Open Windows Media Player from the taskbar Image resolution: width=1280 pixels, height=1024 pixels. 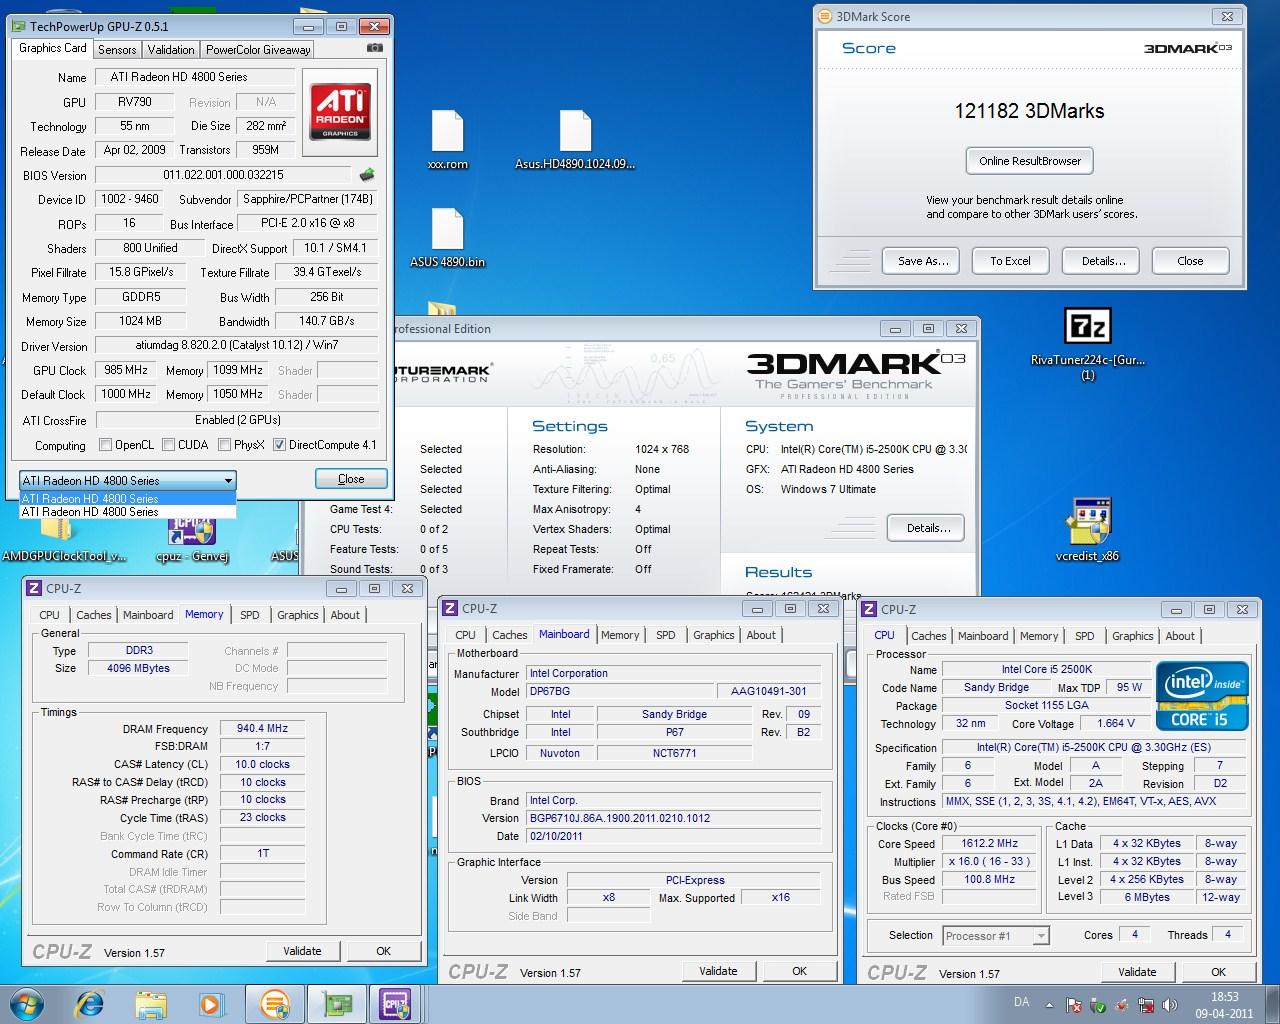211,1003
